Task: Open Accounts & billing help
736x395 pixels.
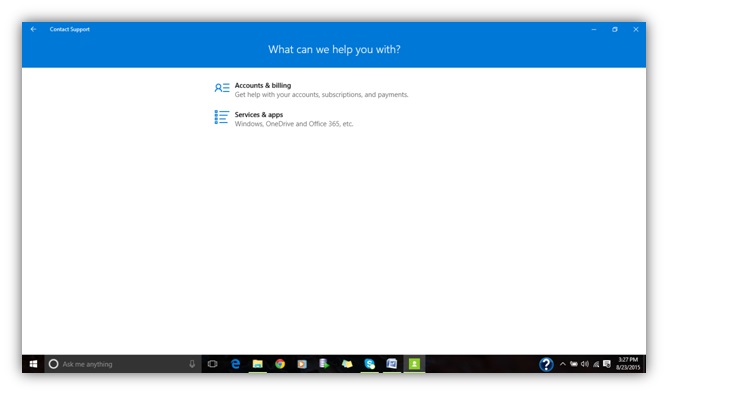Action: tap(263, 85)
